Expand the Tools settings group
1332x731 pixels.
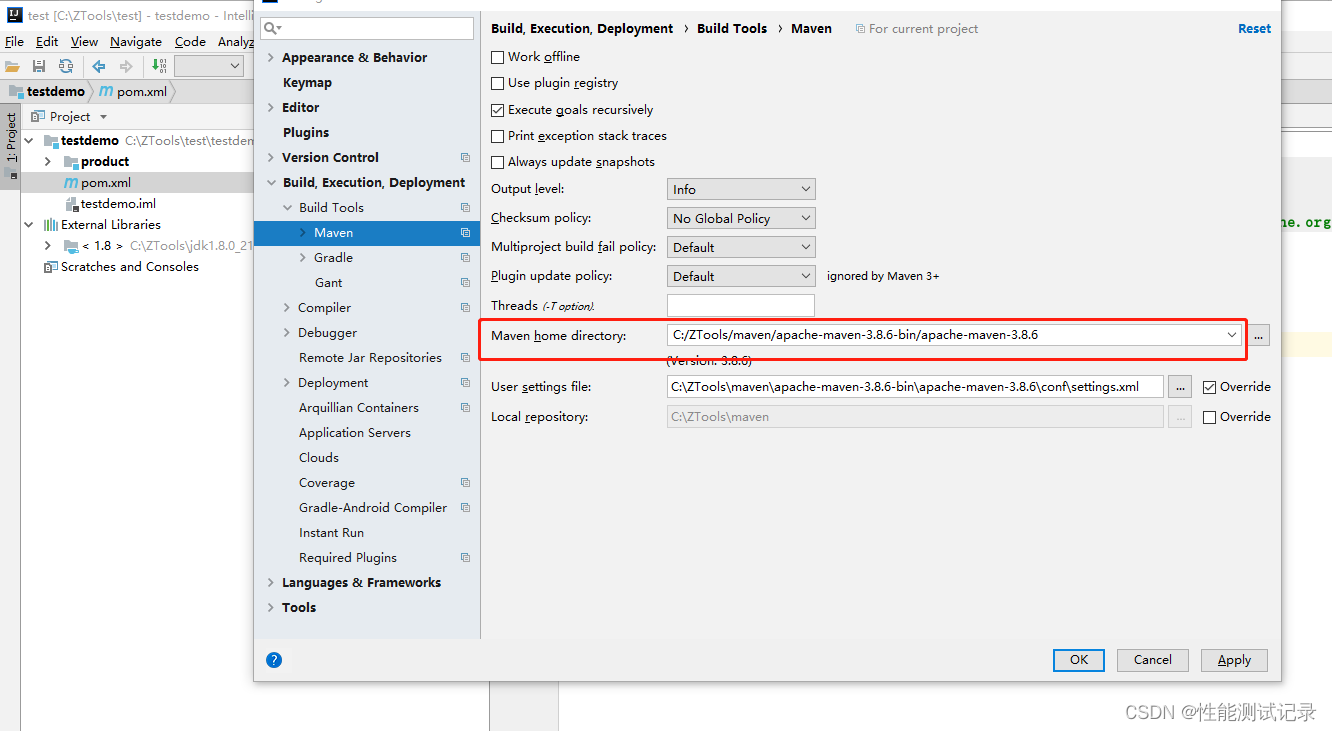tap(271, 608)
